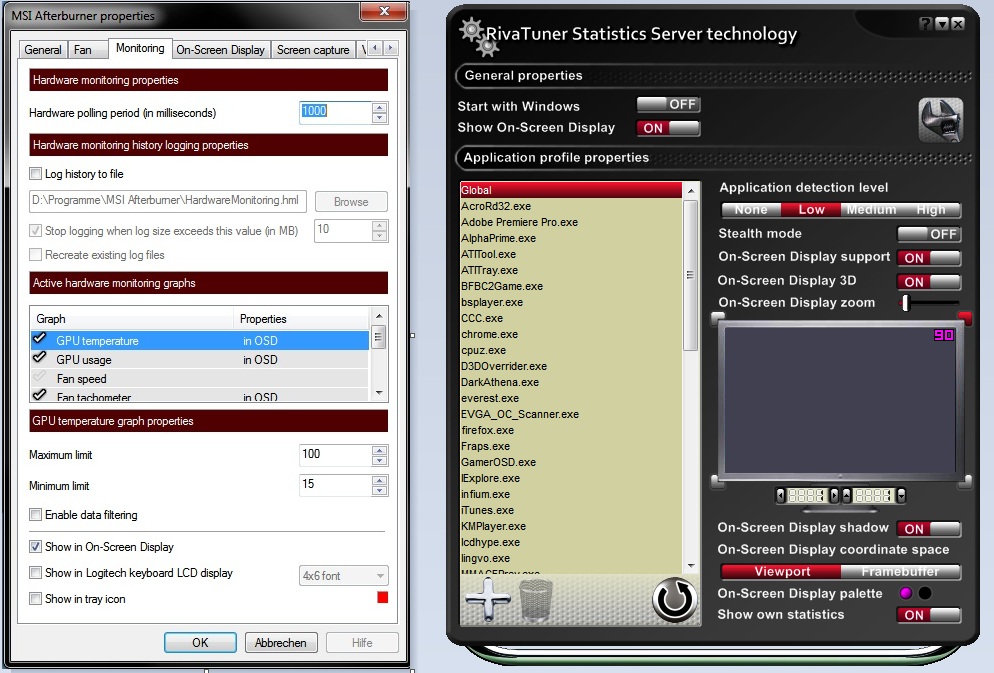Toggle GPU temperature graph checkmark
Screen dimensions: 994x673
(40, 339)
